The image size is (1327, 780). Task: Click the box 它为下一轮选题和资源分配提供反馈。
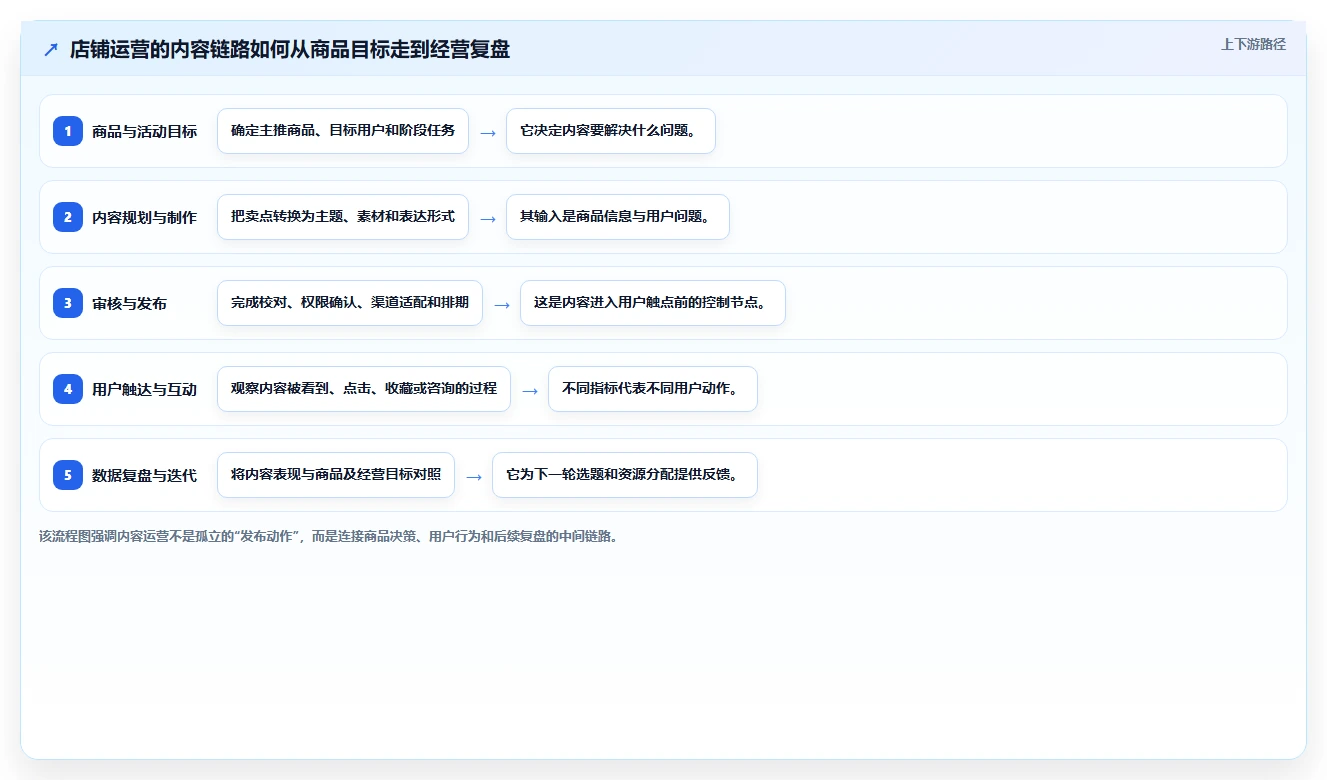click(x=625, y=475)
